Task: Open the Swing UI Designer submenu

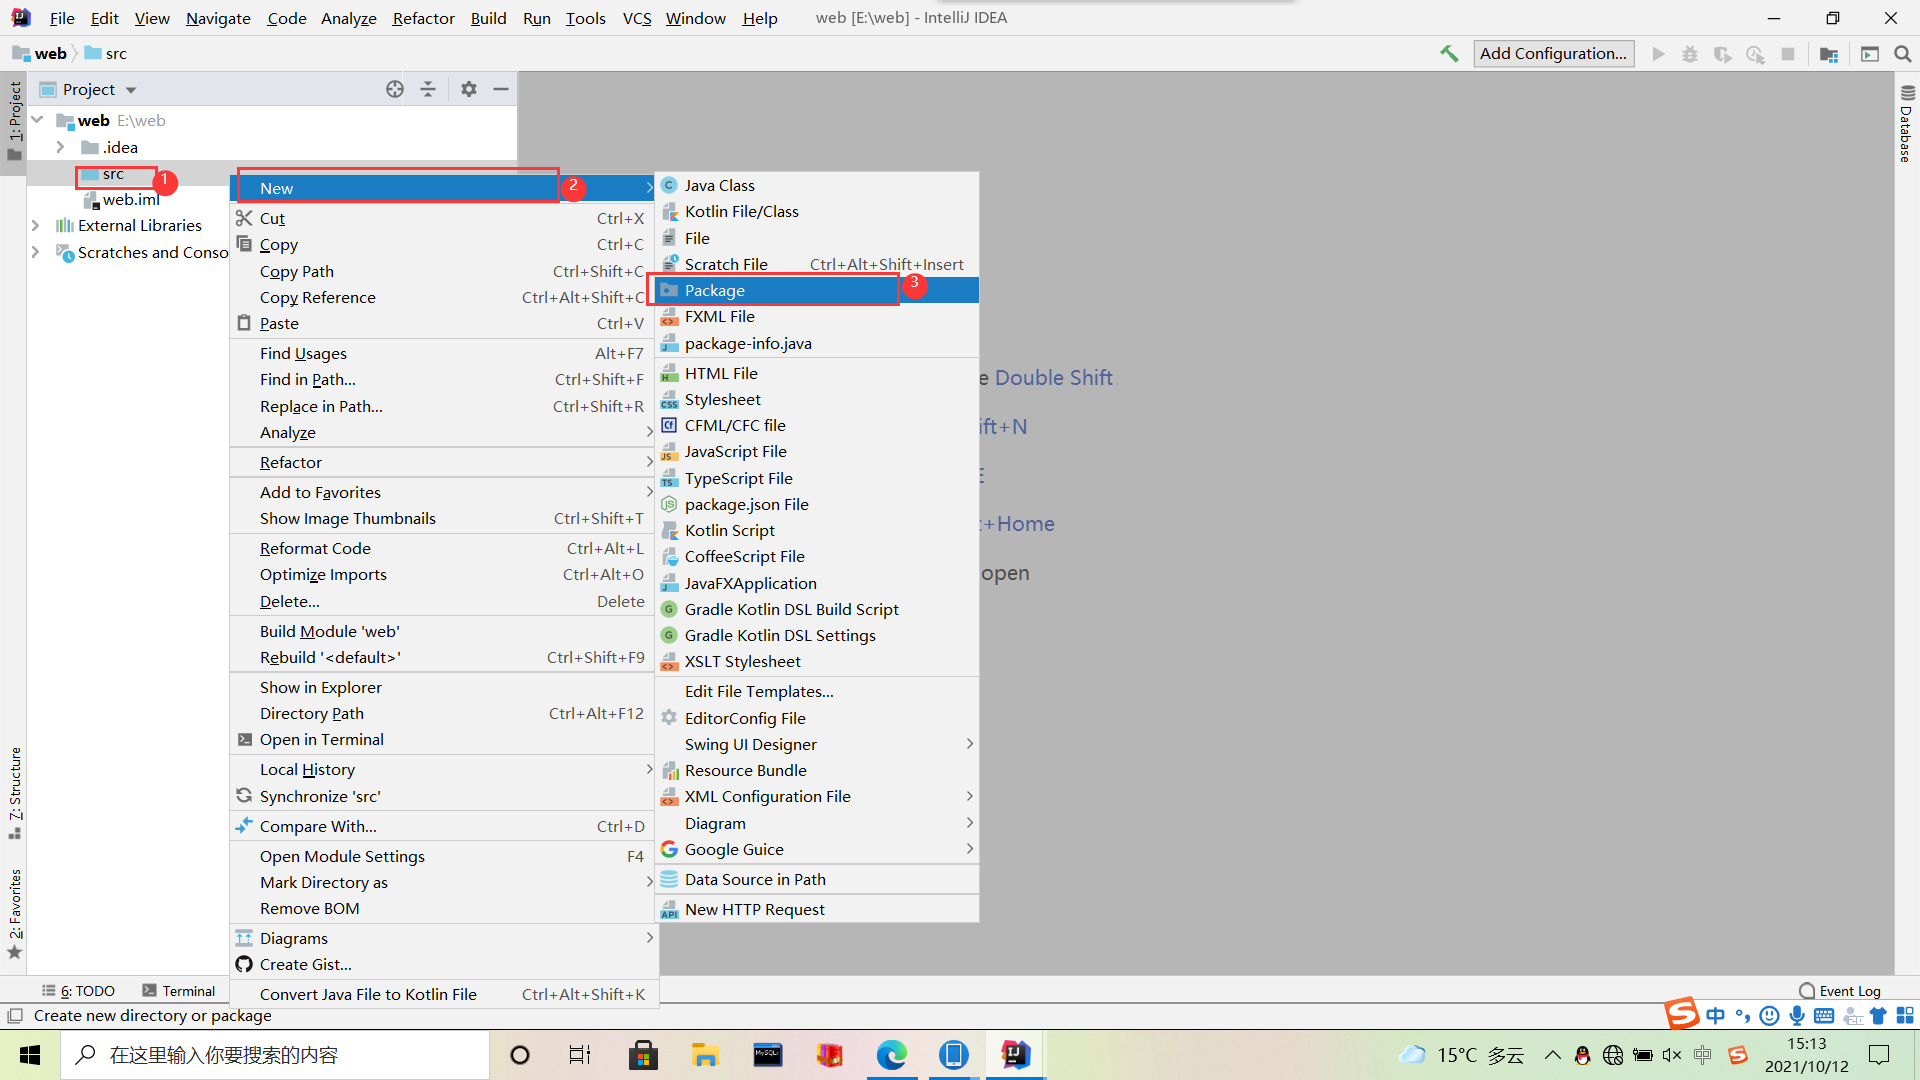Action: point(817,744)
